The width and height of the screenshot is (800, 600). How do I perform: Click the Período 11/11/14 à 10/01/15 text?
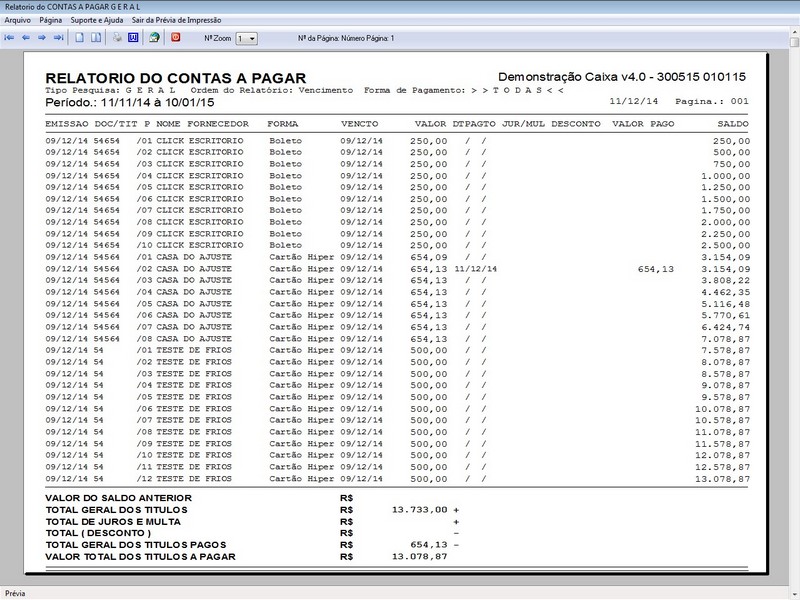click(x=130, y=103)
